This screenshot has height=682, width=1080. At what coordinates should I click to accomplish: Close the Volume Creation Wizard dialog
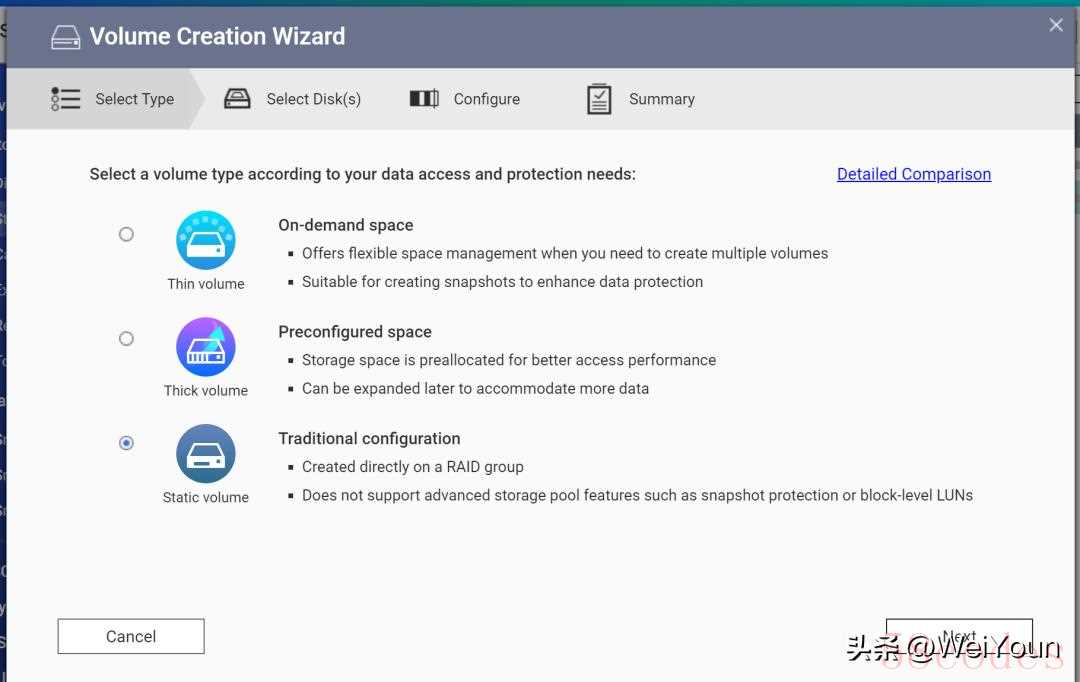point(1056,25)
